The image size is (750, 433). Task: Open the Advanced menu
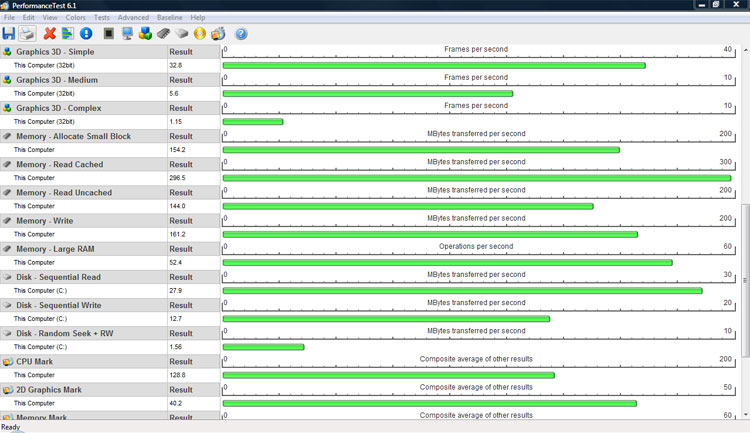point(133,17)
